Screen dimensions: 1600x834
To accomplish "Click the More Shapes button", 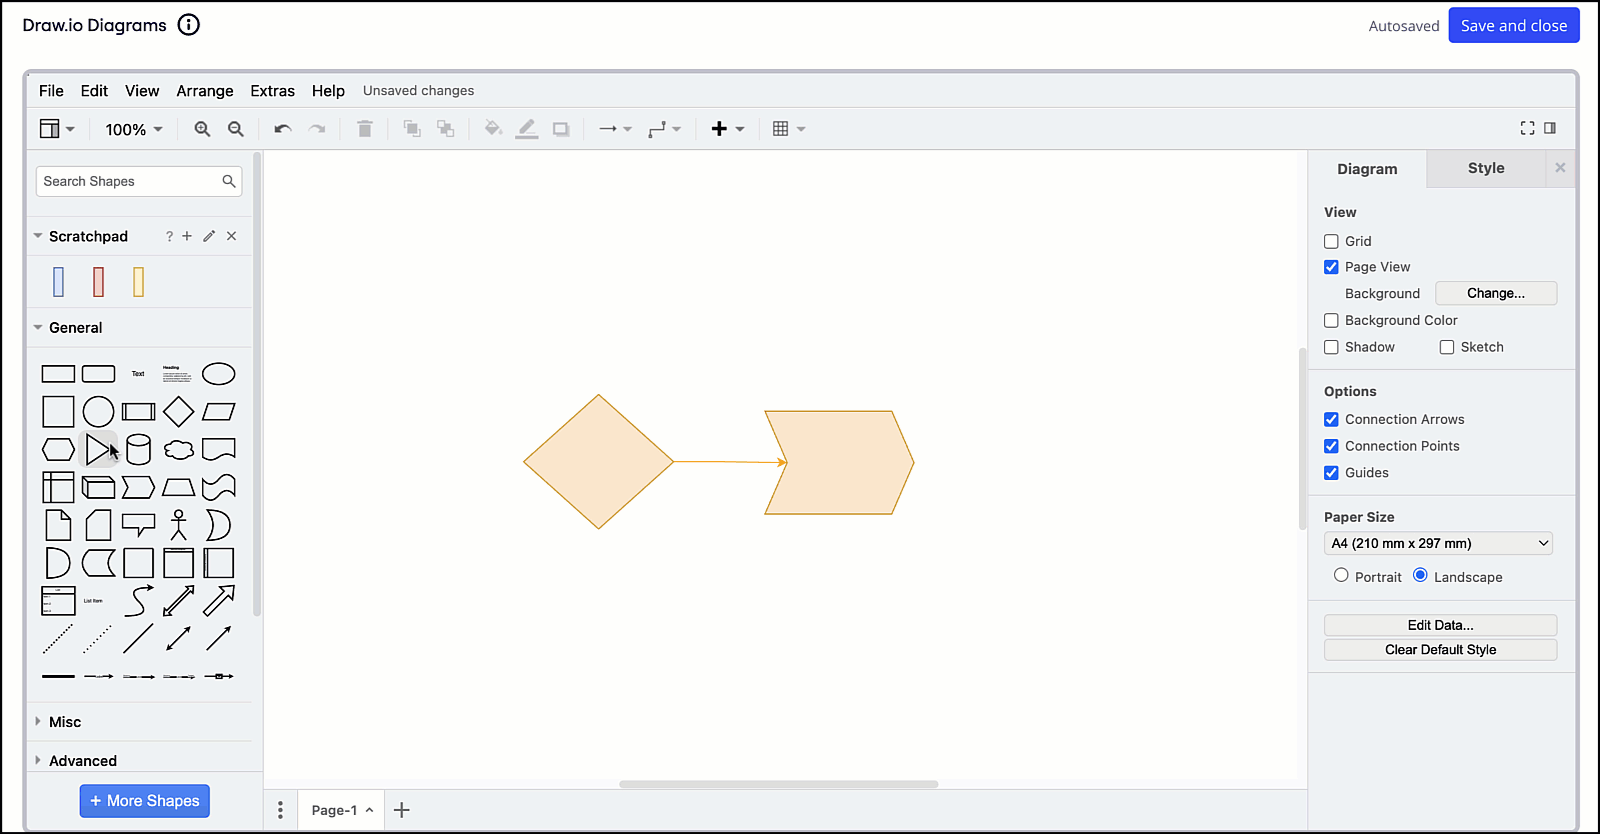I will point(145,801).
